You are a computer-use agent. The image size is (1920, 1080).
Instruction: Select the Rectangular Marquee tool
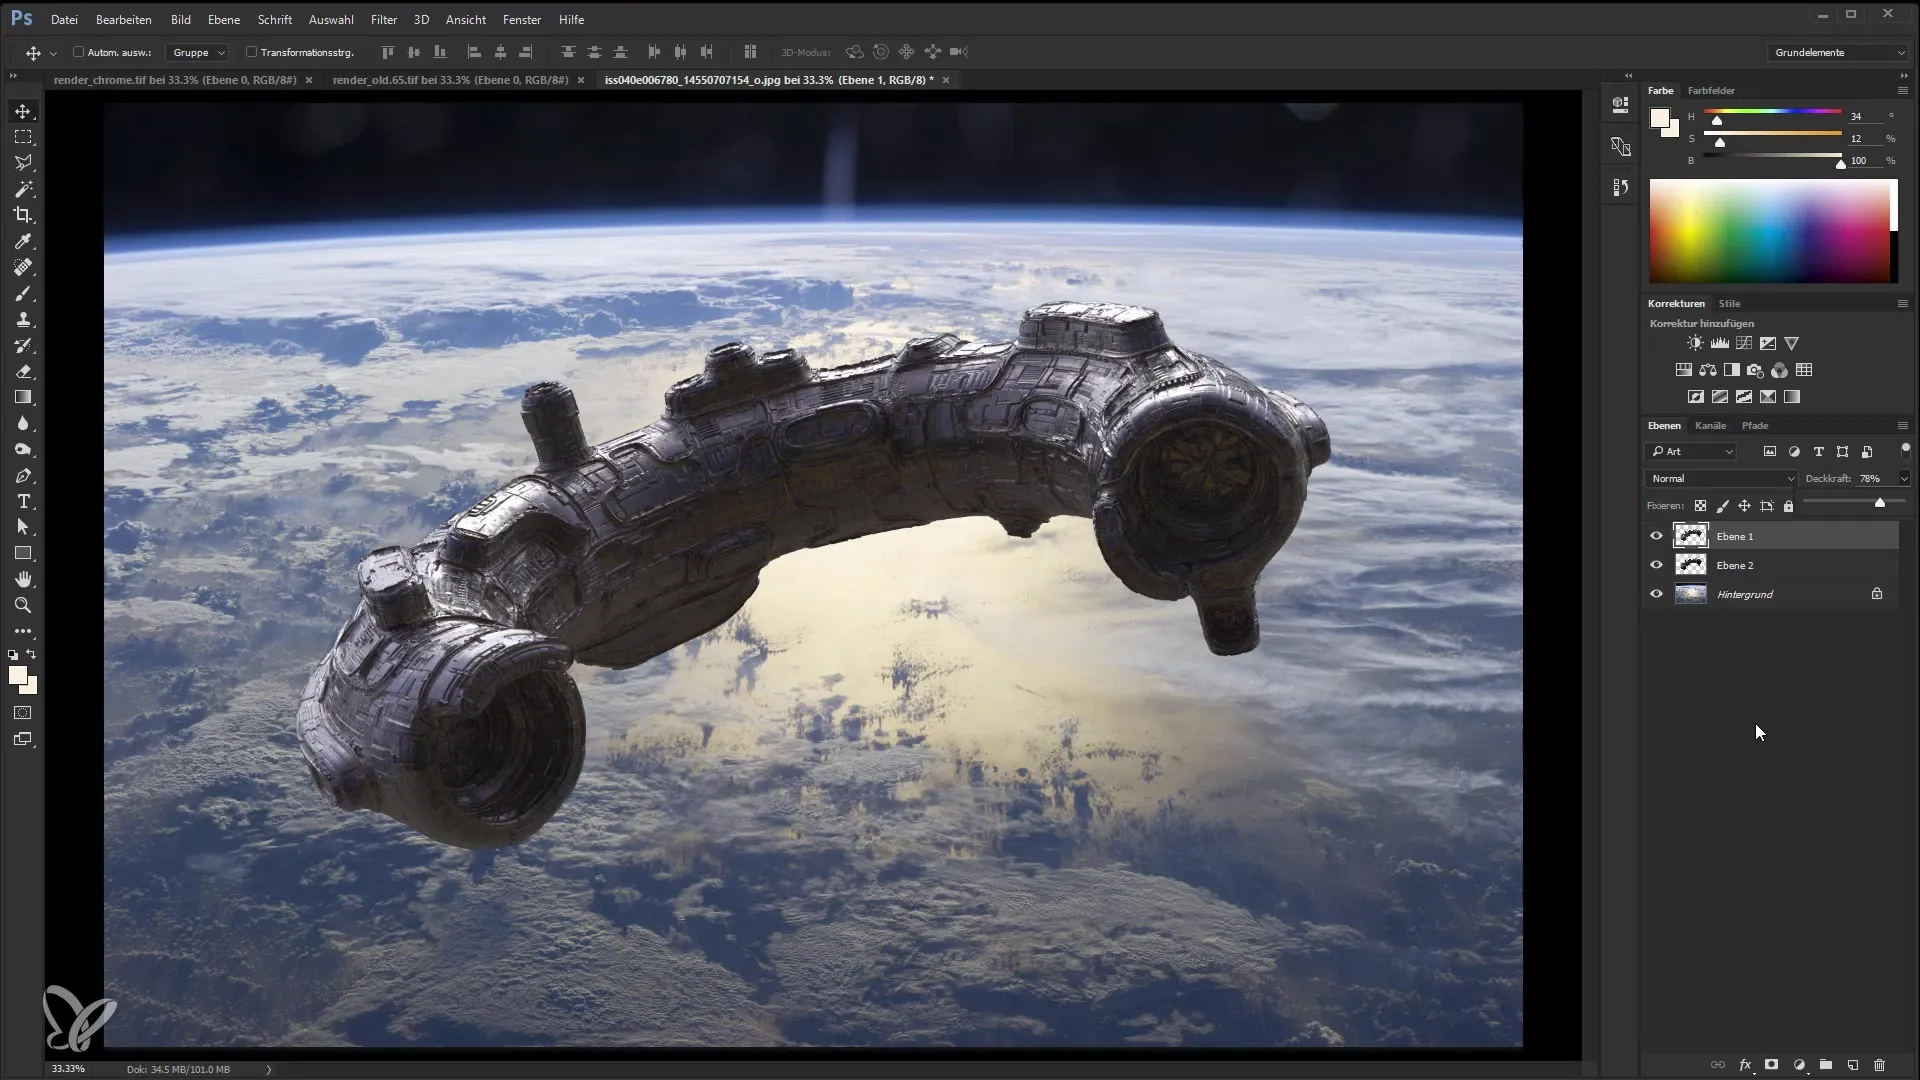point(23,137)
